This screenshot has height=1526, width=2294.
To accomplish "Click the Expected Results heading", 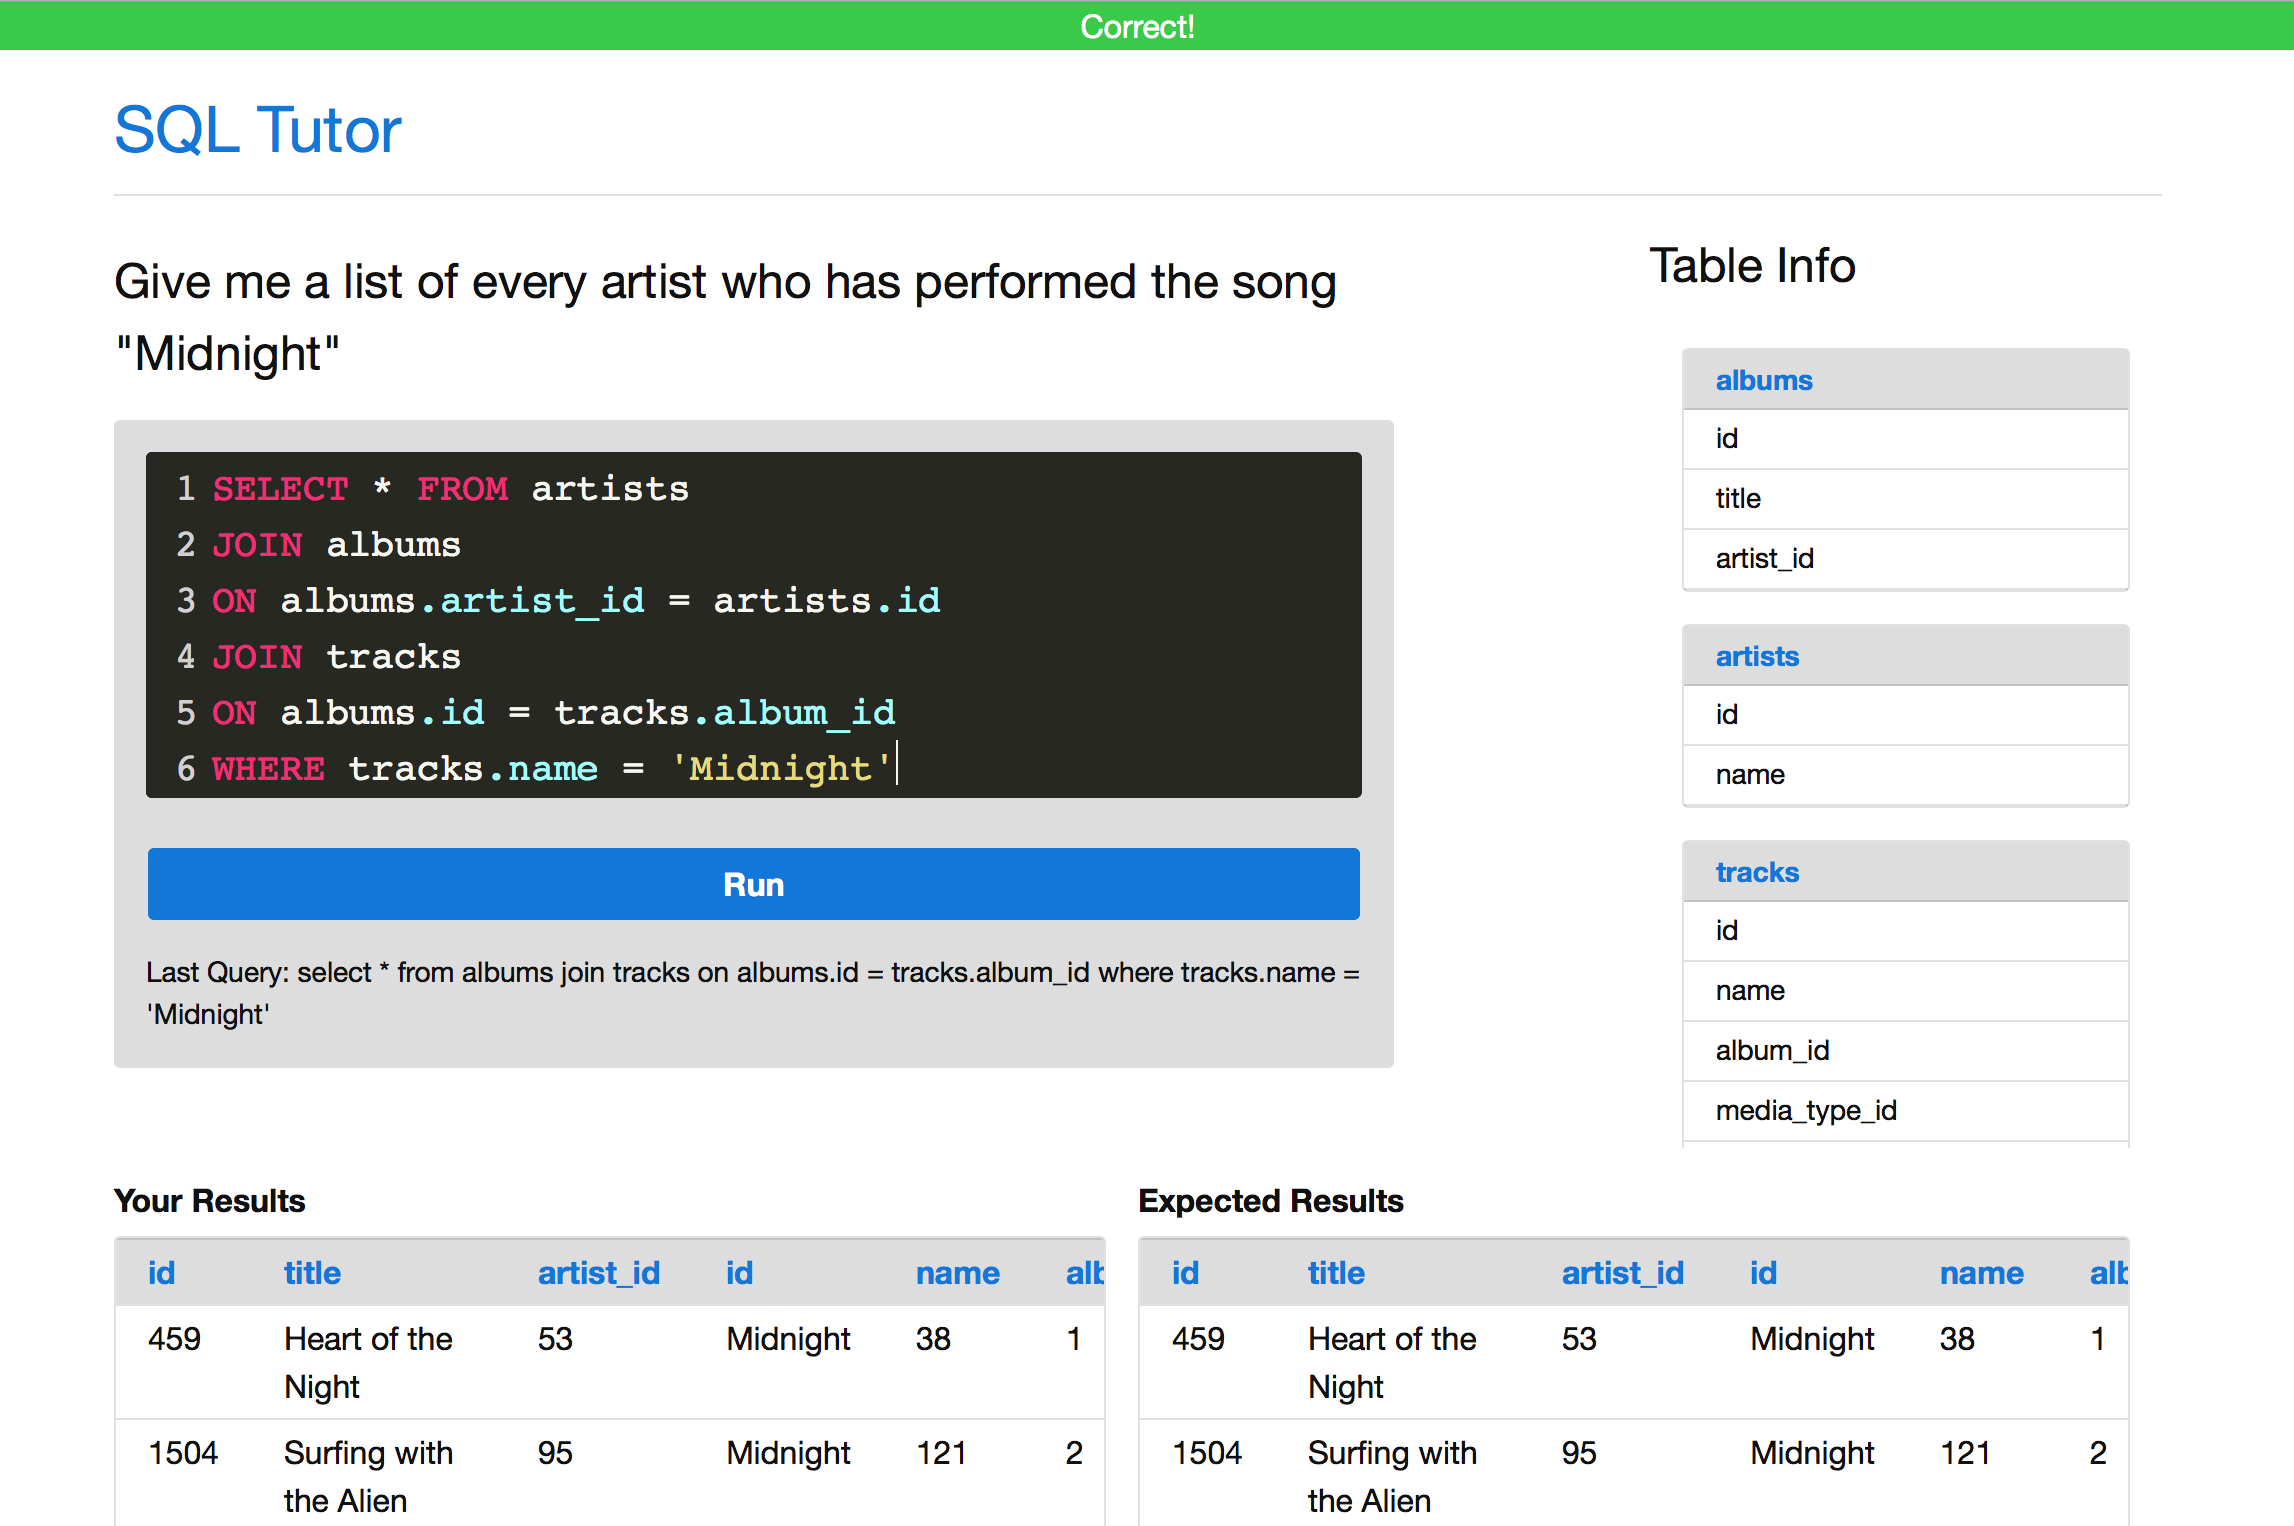I will coord(1271,1200).
